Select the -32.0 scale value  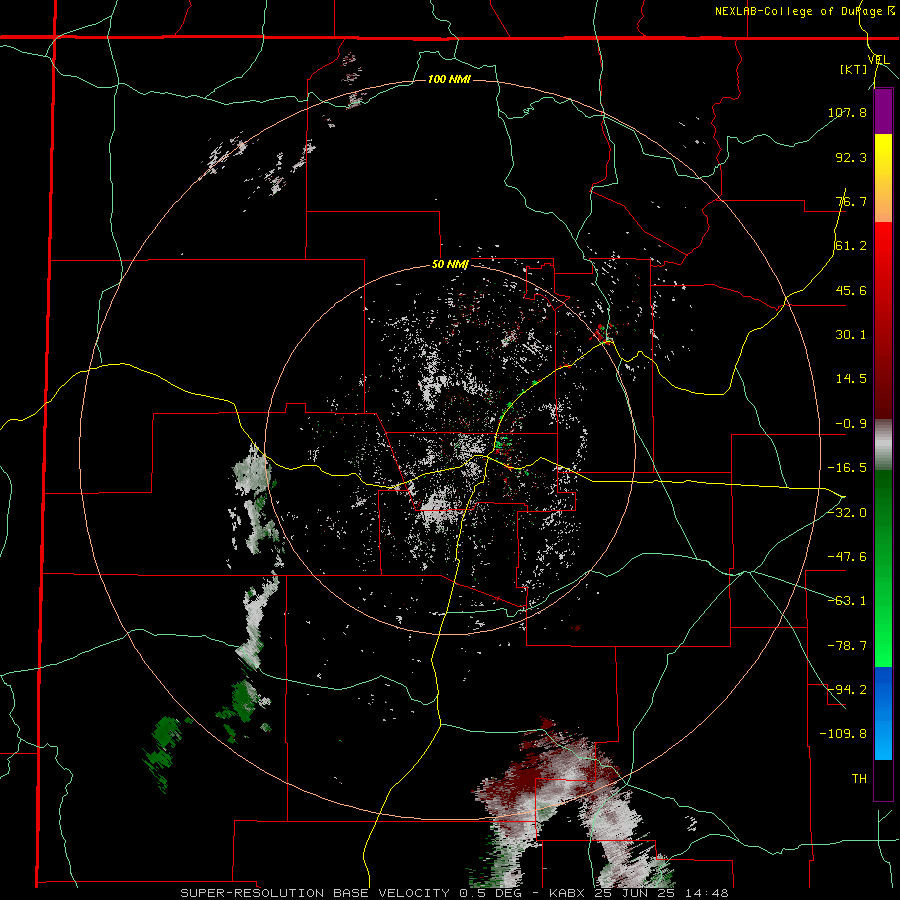pyautogui.click(x=847, y=513)
